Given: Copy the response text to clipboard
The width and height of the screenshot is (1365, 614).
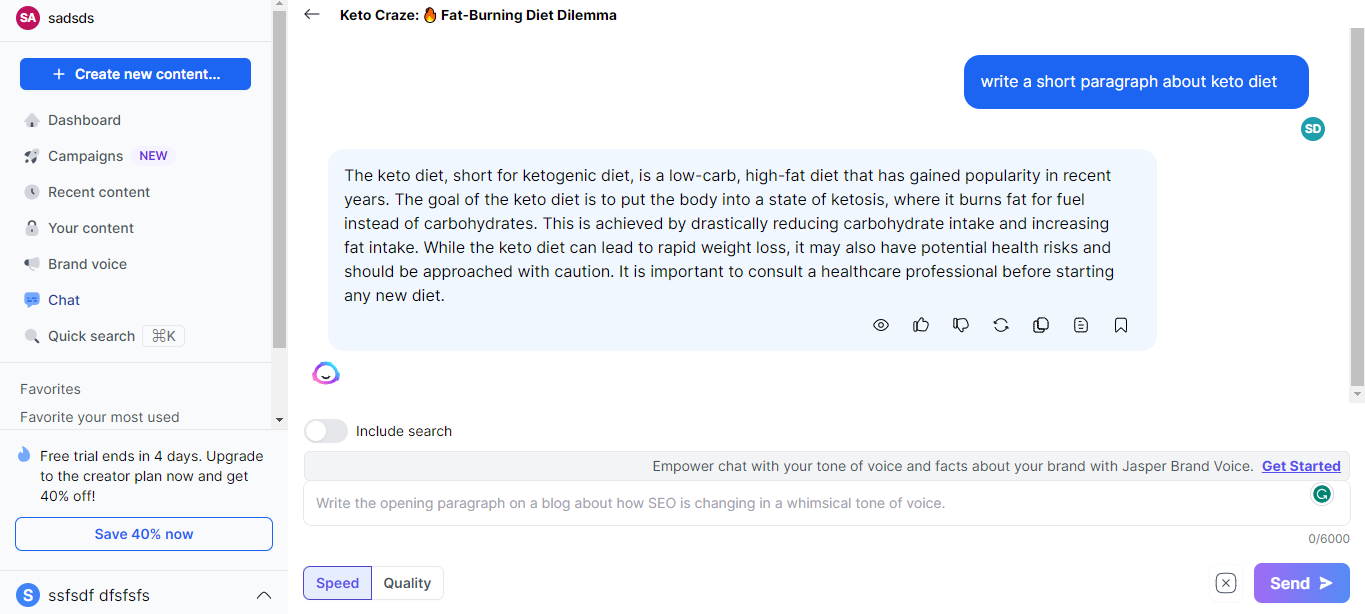Looking at the screenshot, I should click(1041, 325).
